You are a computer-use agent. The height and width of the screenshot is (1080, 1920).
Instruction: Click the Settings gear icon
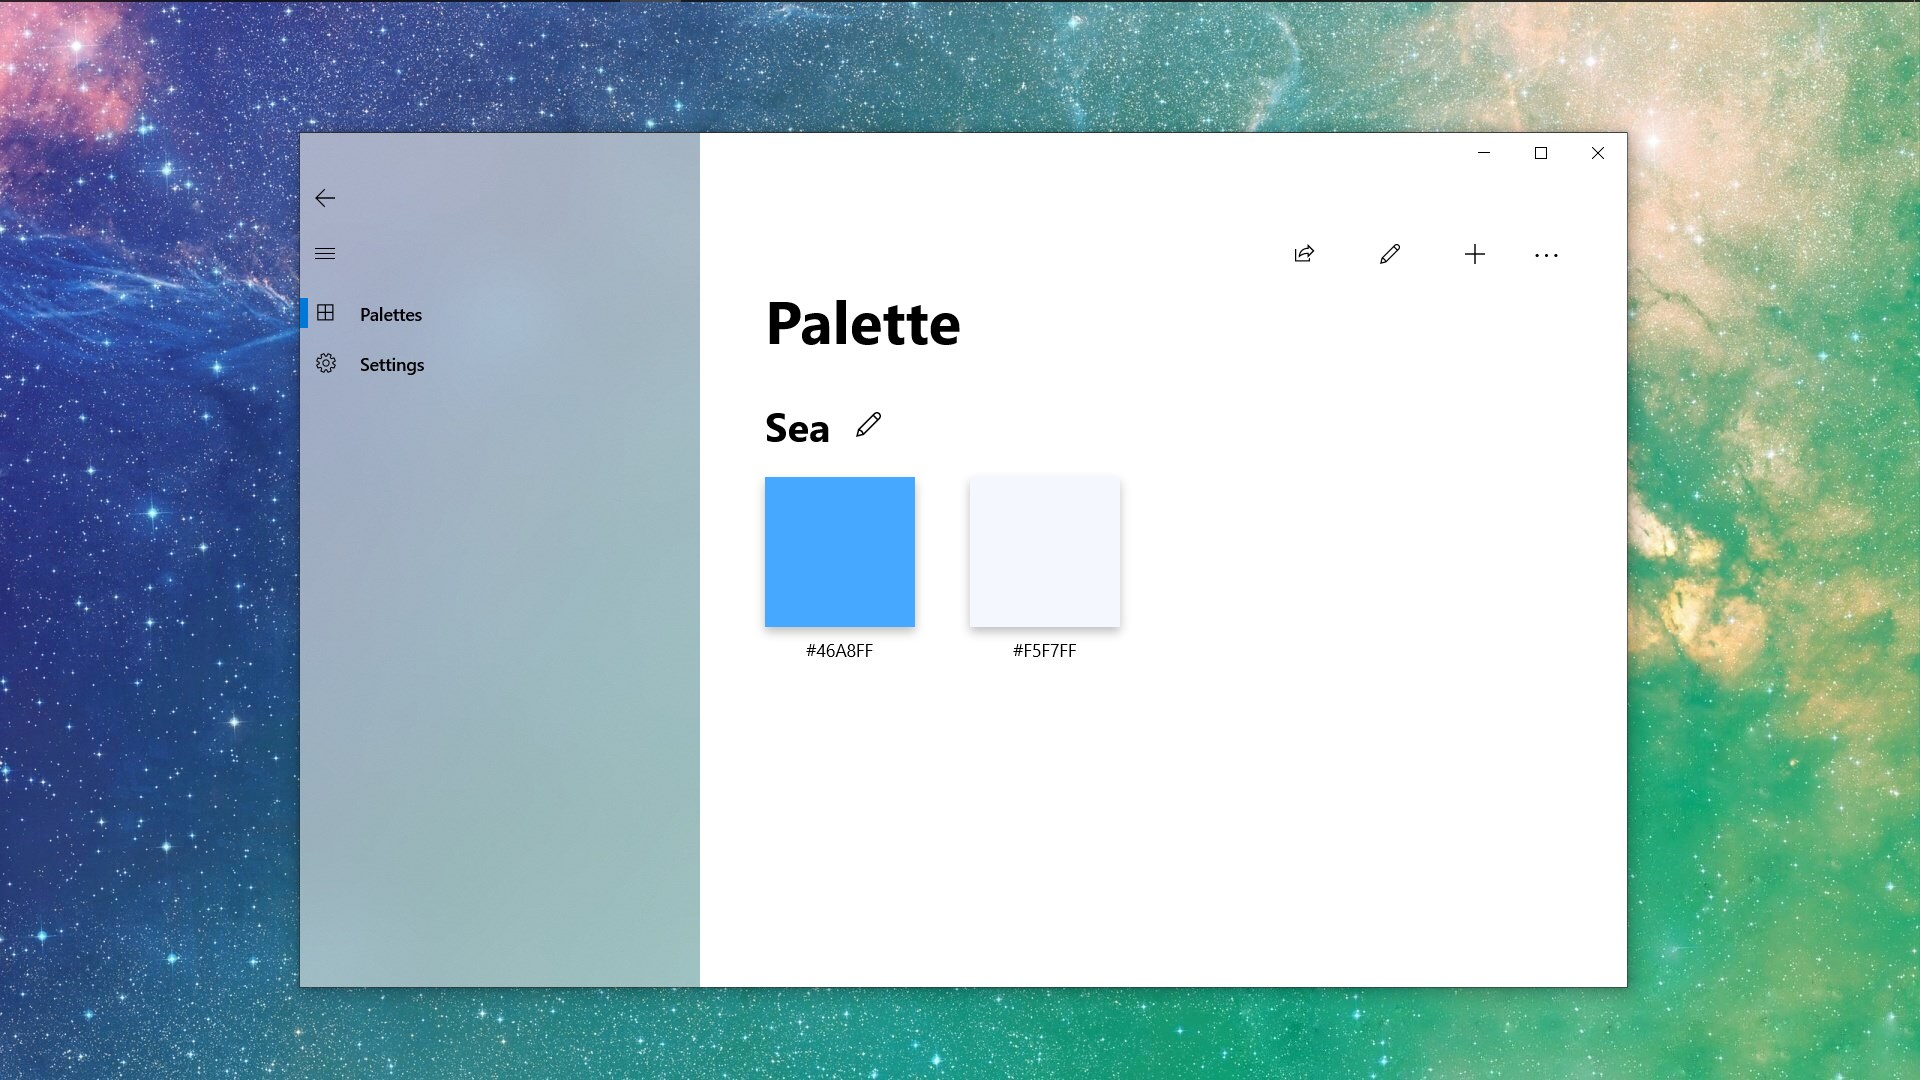click(326, 364)
